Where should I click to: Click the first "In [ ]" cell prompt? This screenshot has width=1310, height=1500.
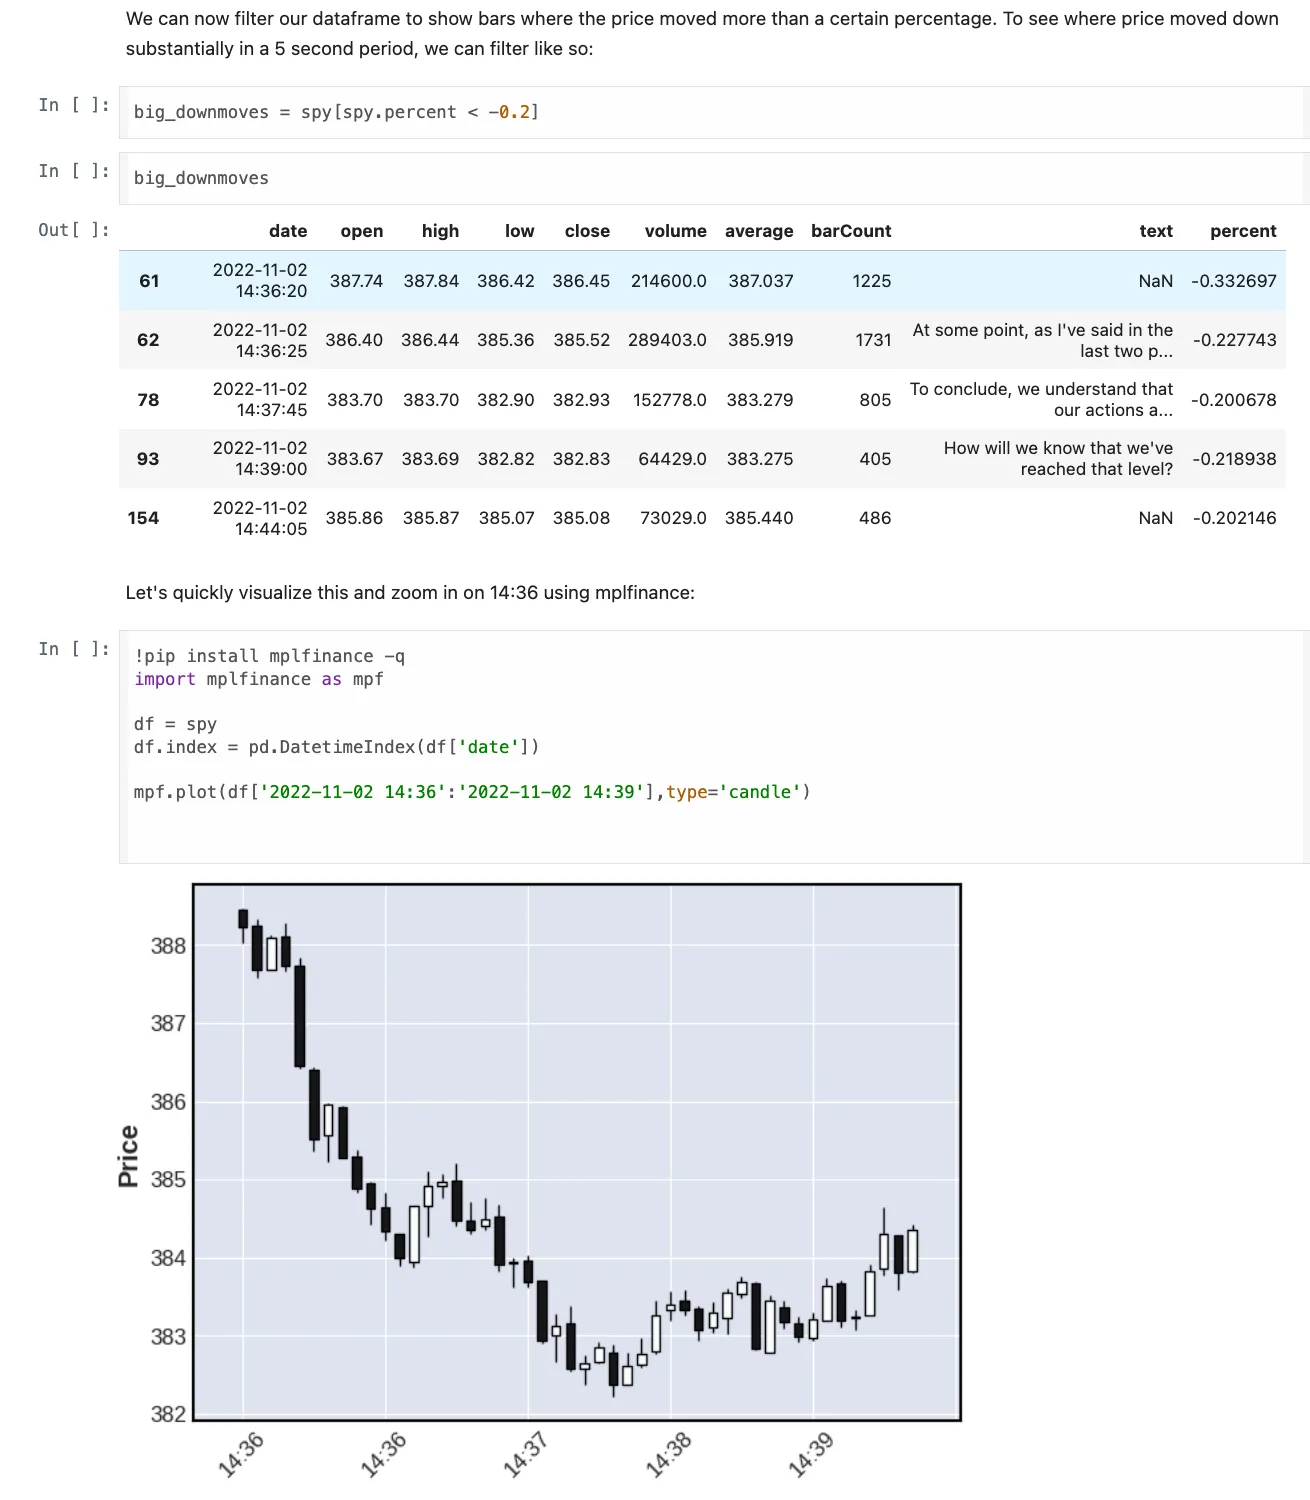tap(74, 104)
